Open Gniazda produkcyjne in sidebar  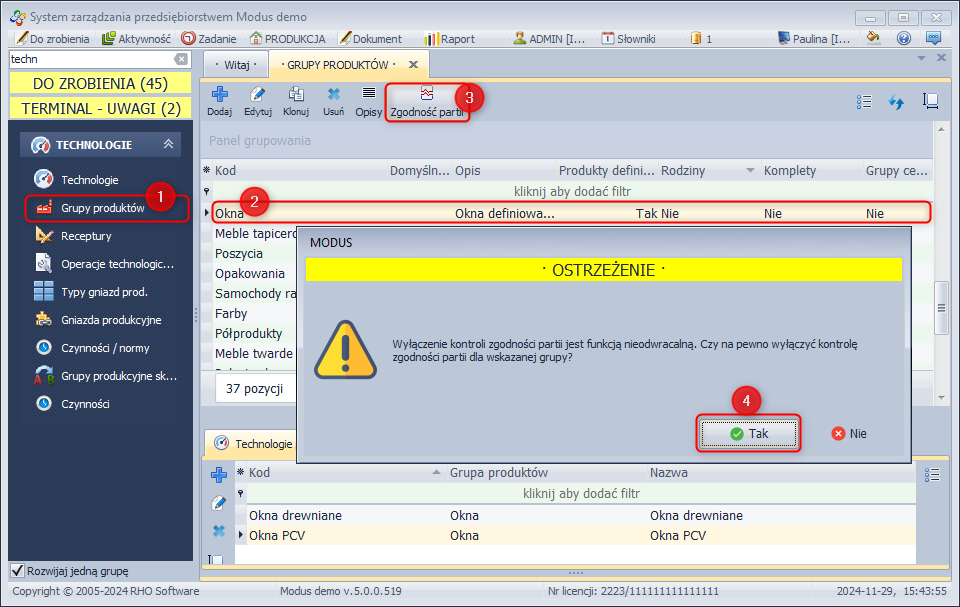[110, 320]
